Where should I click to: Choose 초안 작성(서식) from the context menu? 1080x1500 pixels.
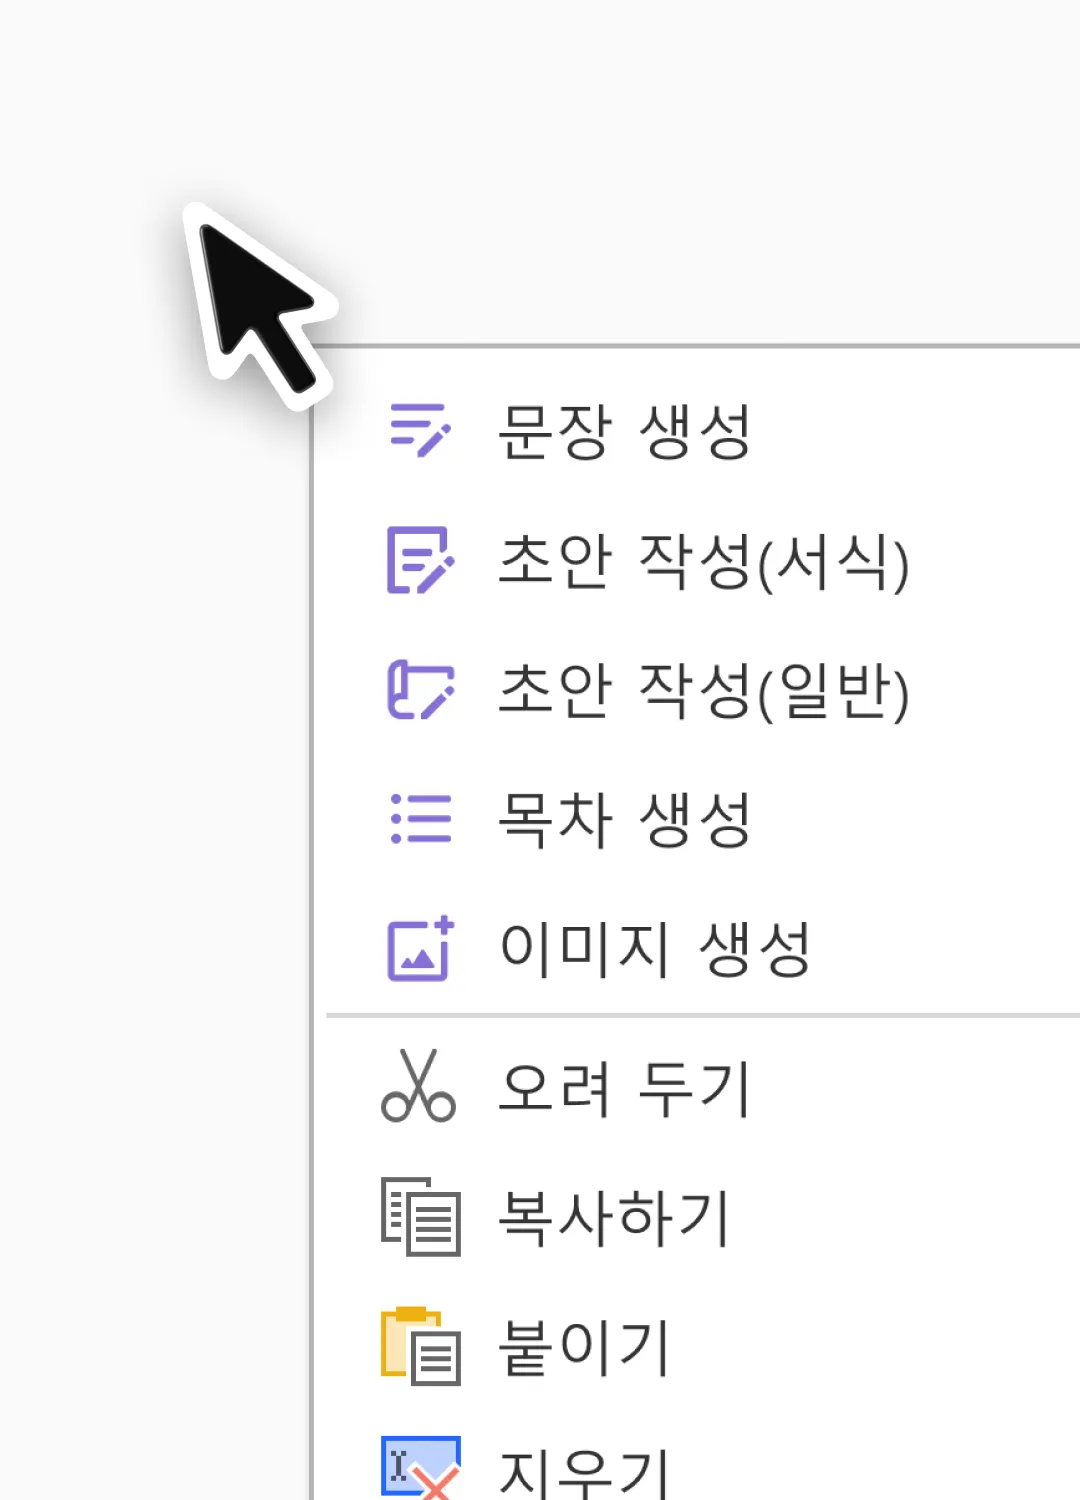(x=703, y=560)
